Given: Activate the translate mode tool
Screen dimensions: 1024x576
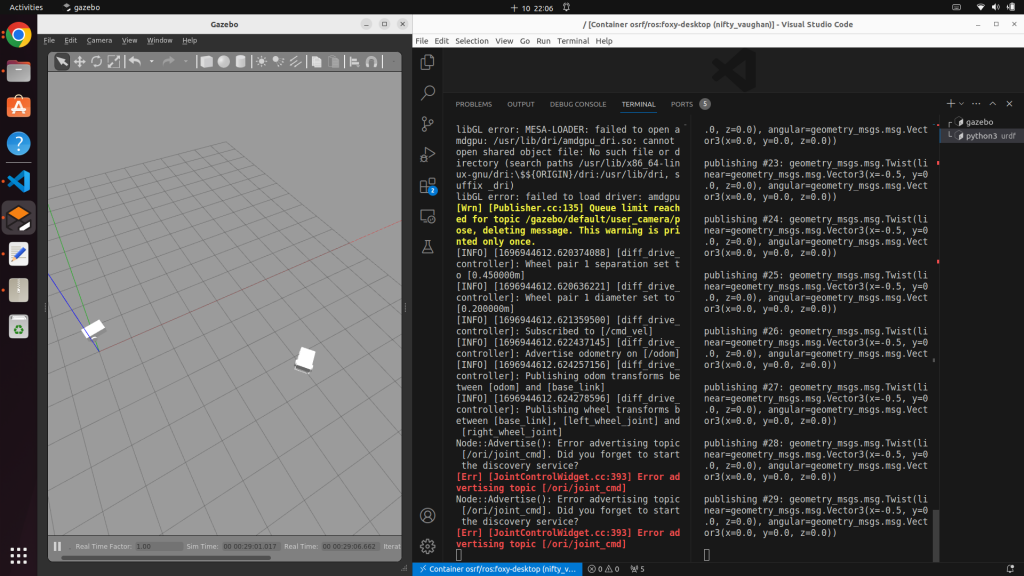Looking at the screenshot, I should 79,61.
